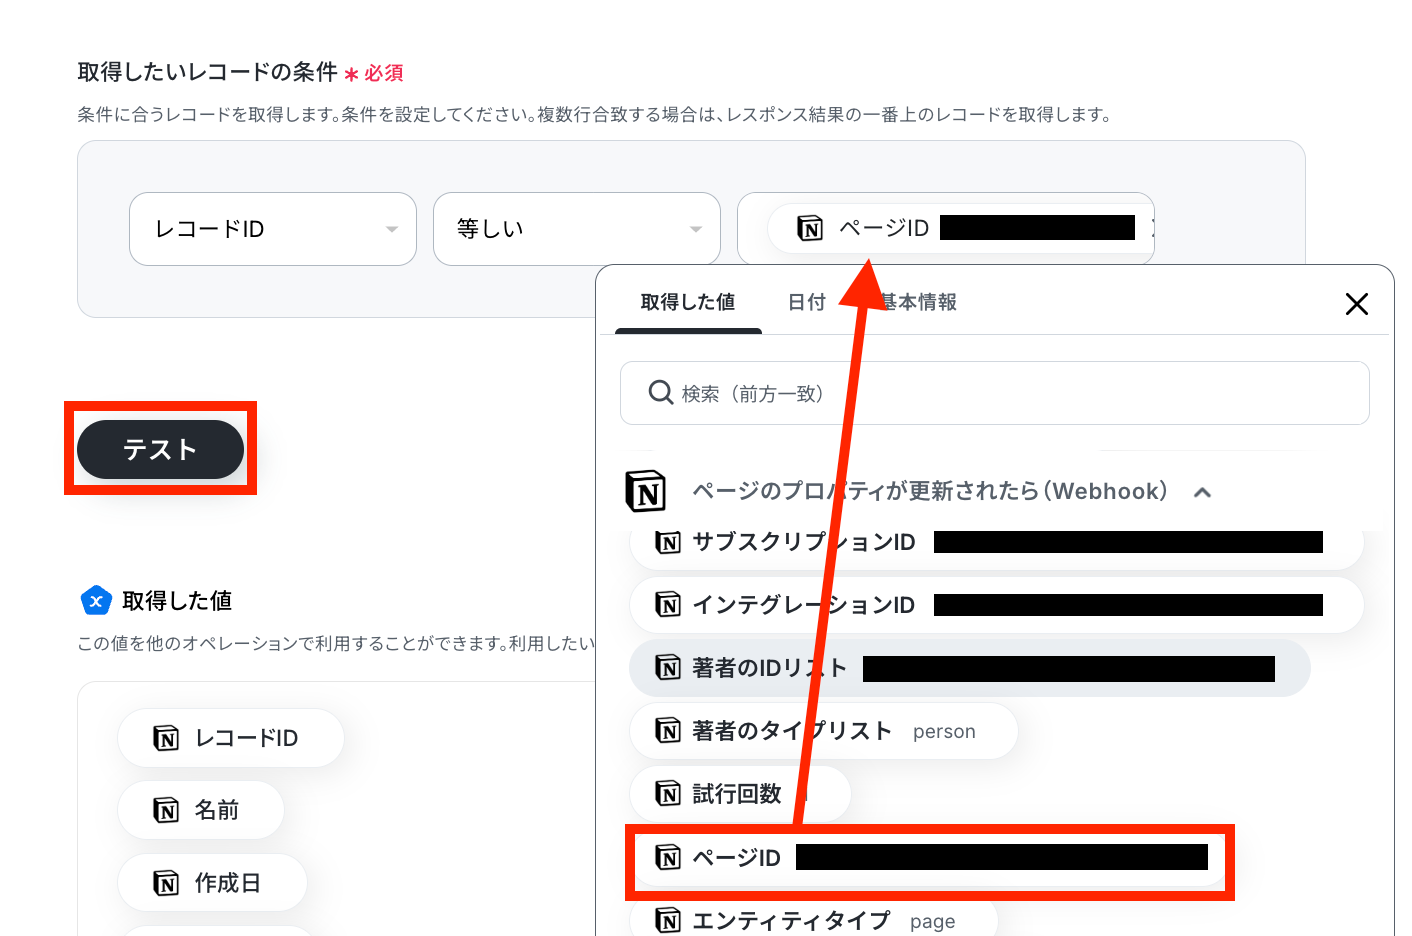This screenshot has height=936, width=1412.
Task: Switch to the 日付 tab
Action: click(x=807, y=302)
